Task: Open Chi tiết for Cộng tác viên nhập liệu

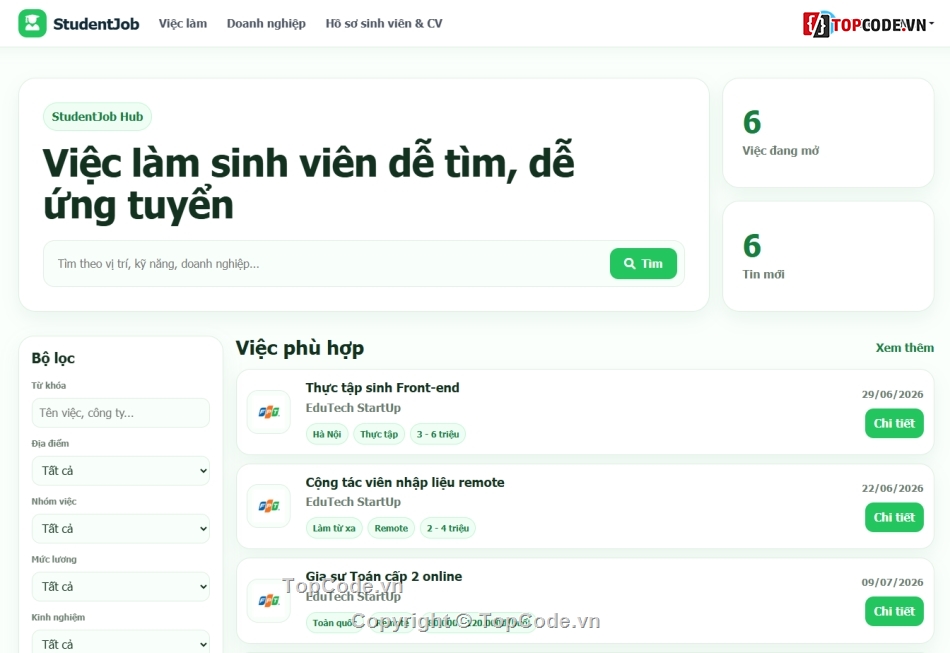Action: (x=894, y=517)
